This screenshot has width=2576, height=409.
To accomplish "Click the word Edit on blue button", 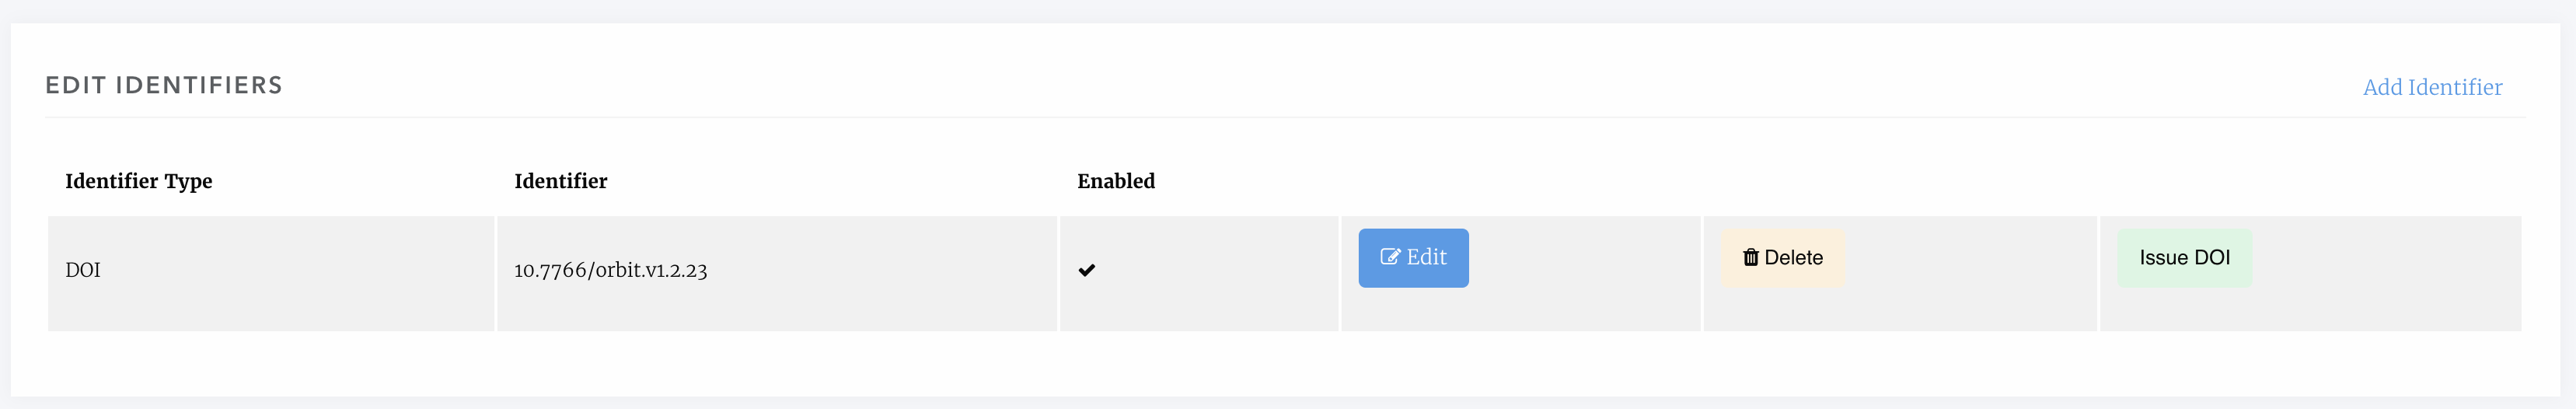I will coord(1426,257).
